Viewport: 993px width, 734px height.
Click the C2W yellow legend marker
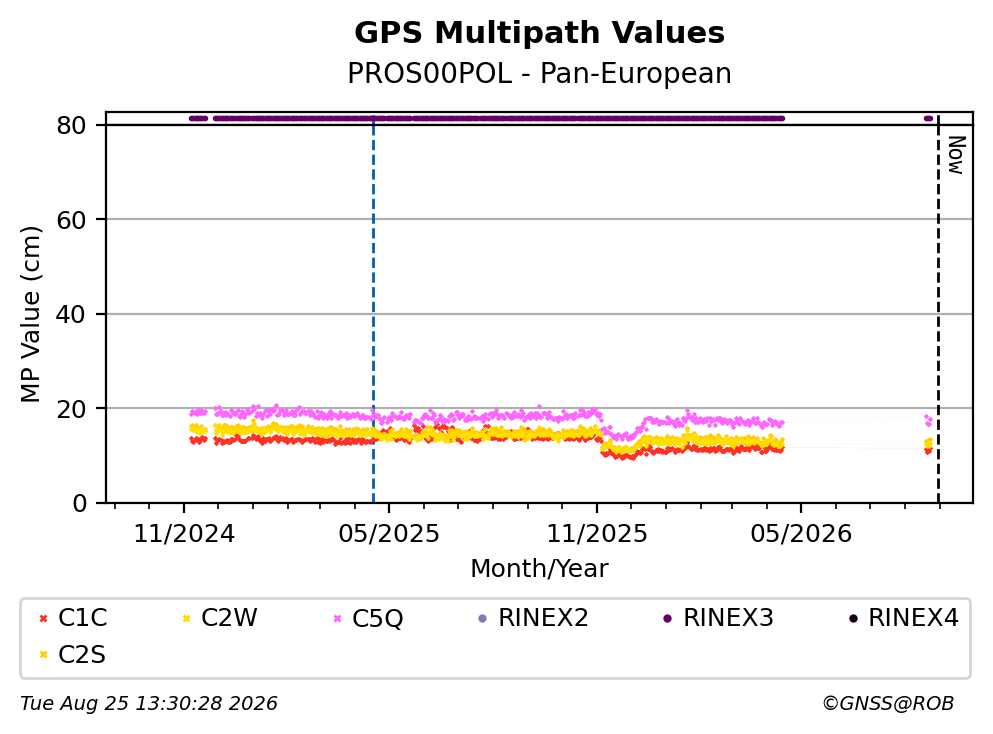(x=186, y=619)
